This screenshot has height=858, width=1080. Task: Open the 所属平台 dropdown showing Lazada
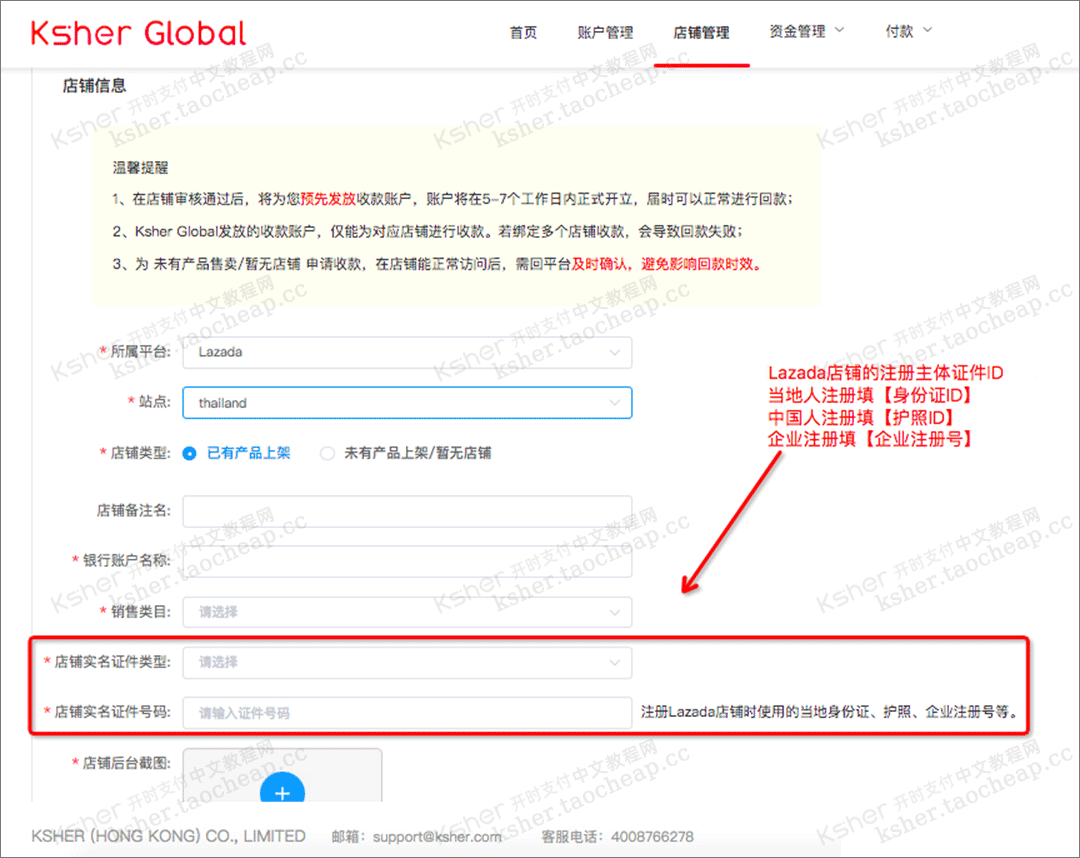407,352
